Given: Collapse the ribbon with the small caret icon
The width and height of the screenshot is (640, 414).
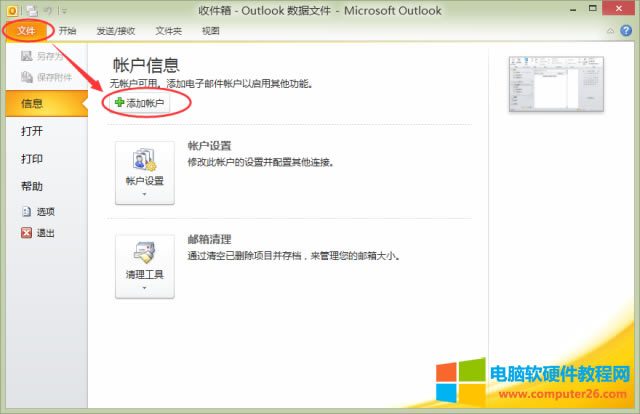Looking at the screenshot, I should click(610, 31).
